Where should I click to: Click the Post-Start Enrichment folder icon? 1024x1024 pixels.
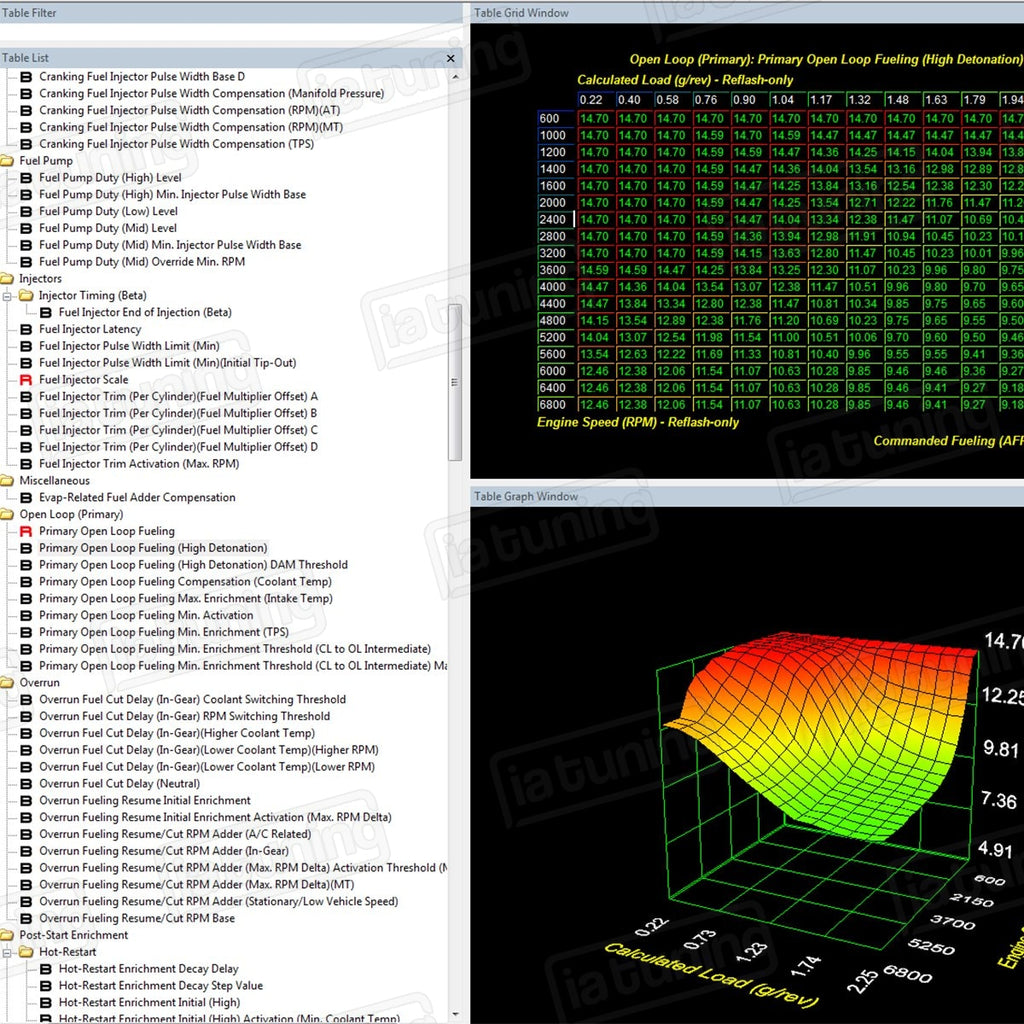coord(8,936)
